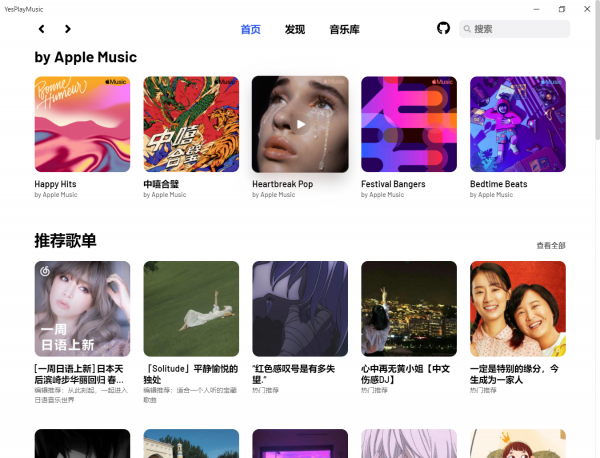Open the Happy Hits cover

82,124
